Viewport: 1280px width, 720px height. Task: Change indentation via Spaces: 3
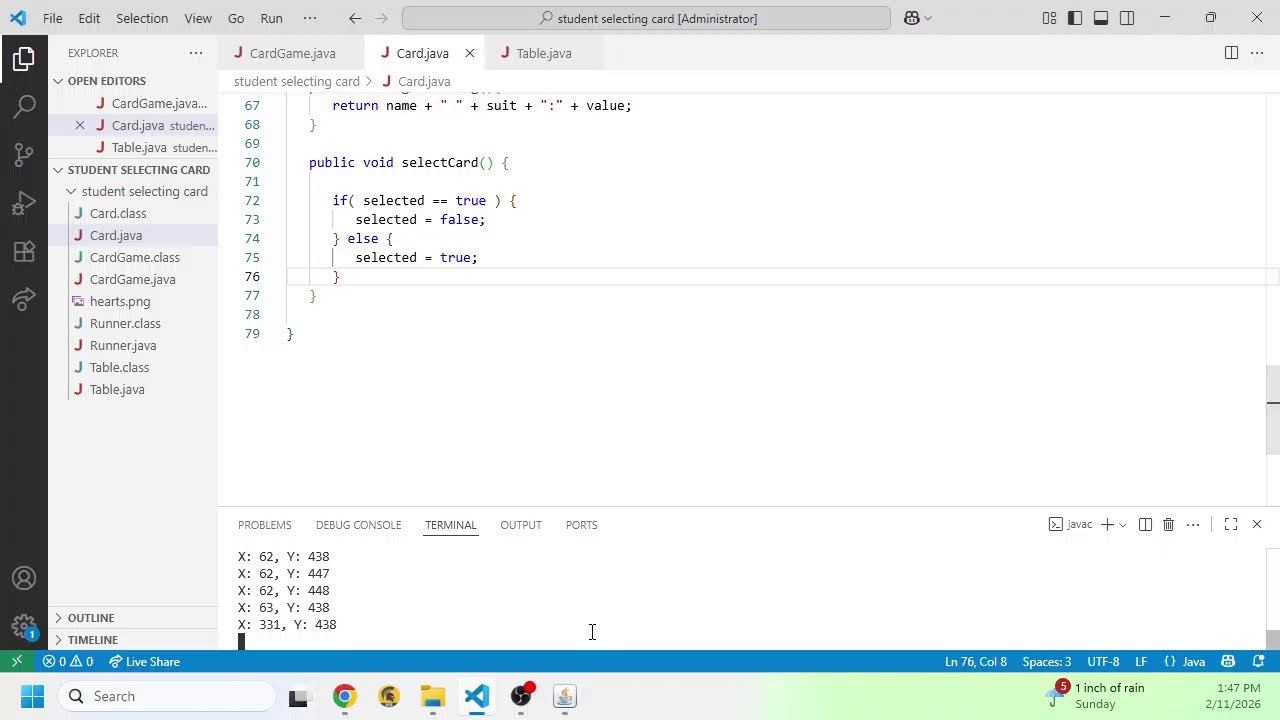point(1047,662)
